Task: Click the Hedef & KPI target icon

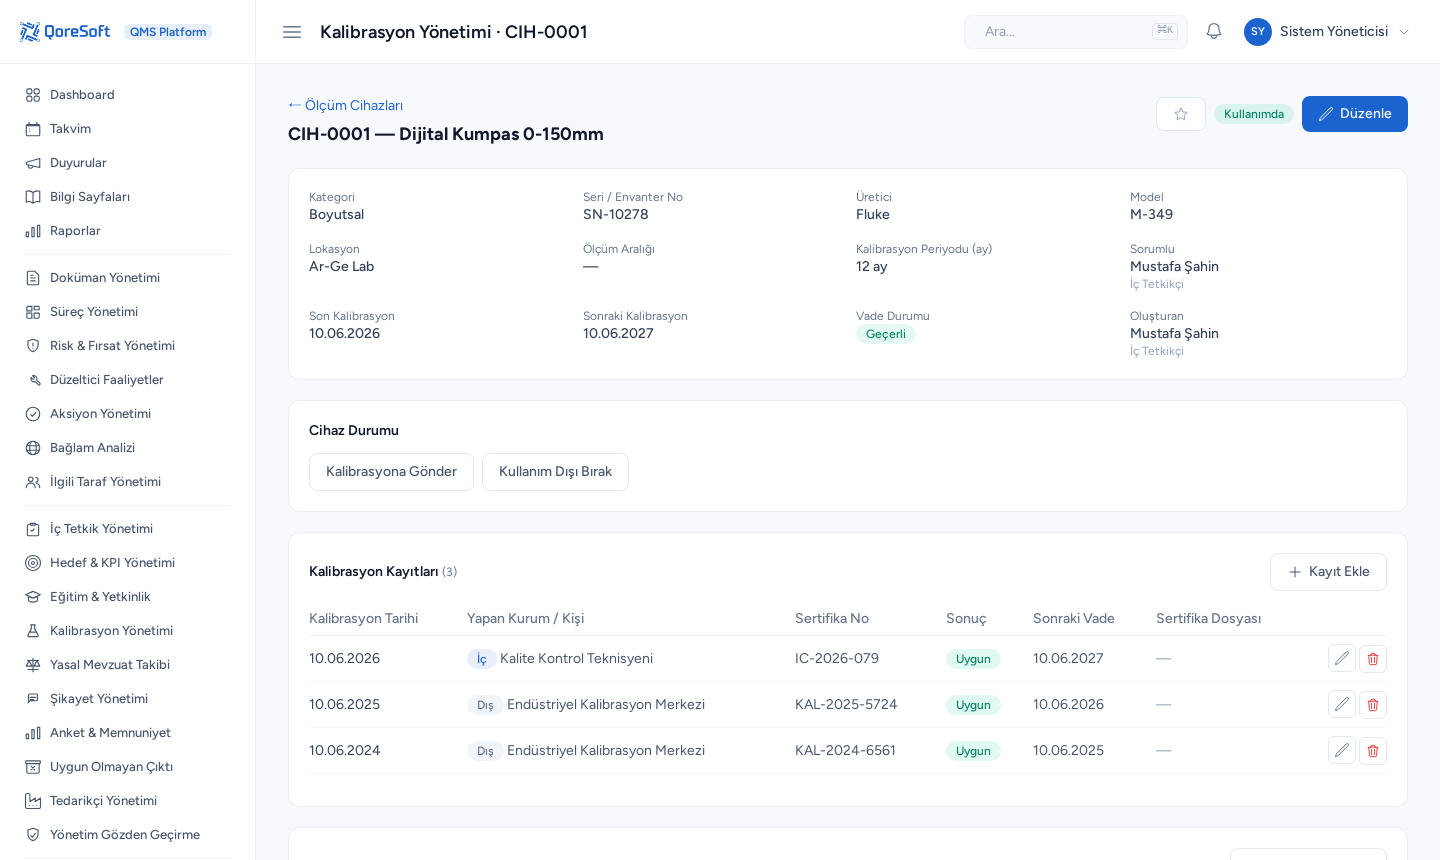Action: click(33, 563)
